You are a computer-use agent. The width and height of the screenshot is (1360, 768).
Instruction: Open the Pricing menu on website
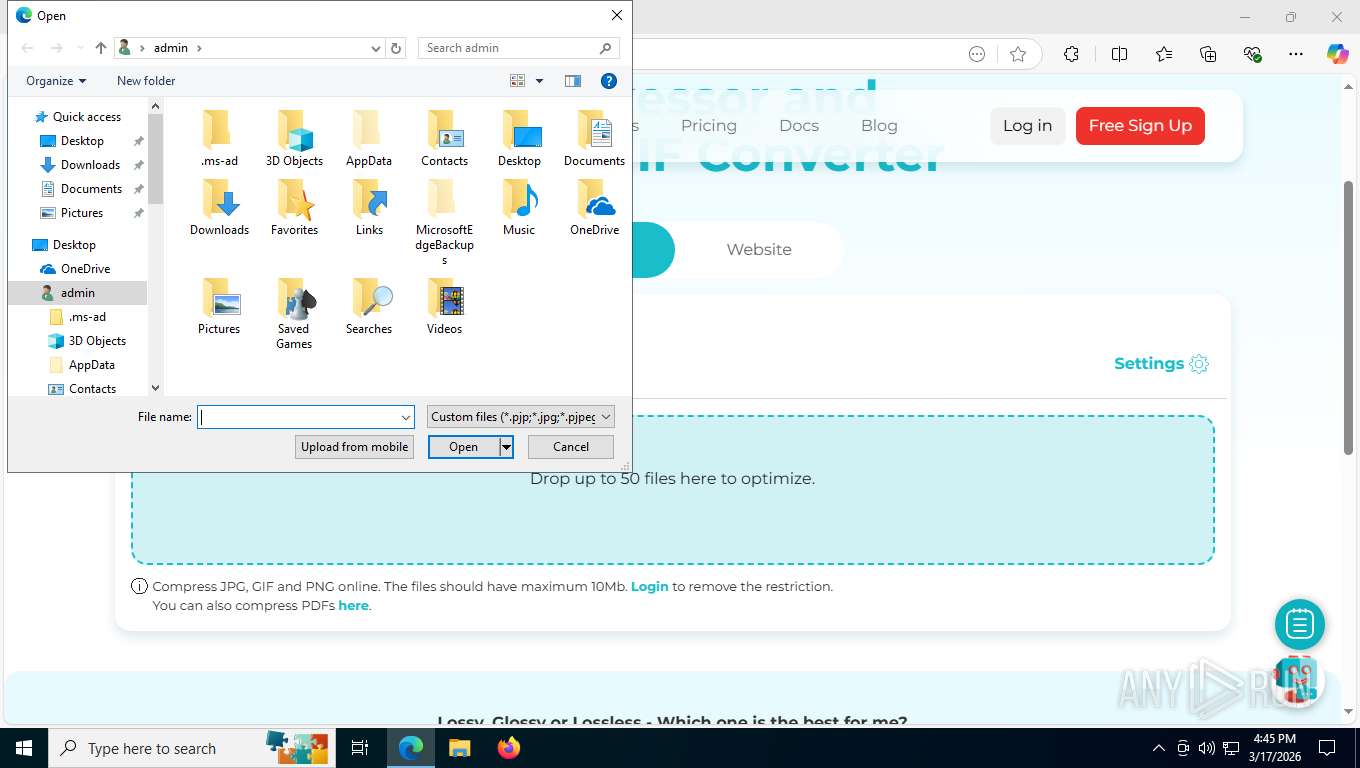pyautogui.click(x=709, y=126)
